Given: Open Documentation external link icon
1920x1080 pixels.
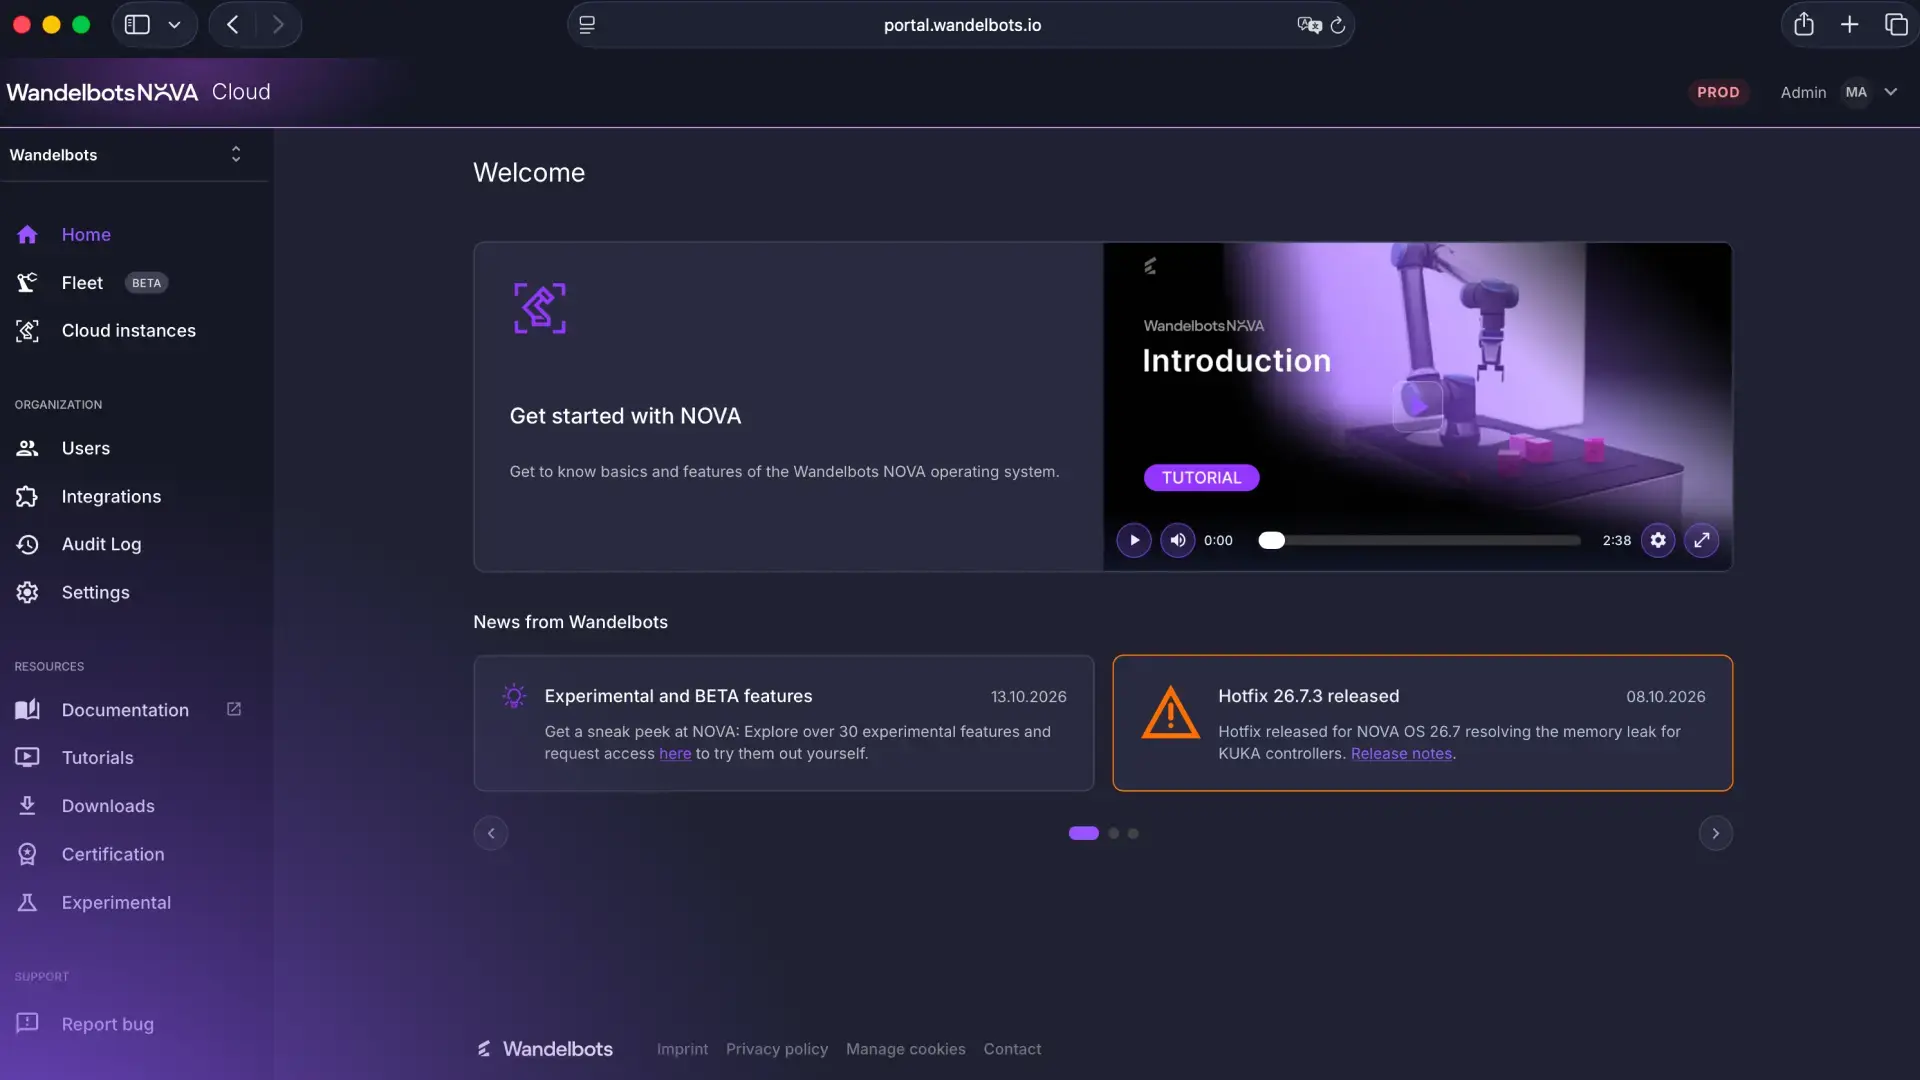Looking at the screenshot, I should [x=234, y=710].
